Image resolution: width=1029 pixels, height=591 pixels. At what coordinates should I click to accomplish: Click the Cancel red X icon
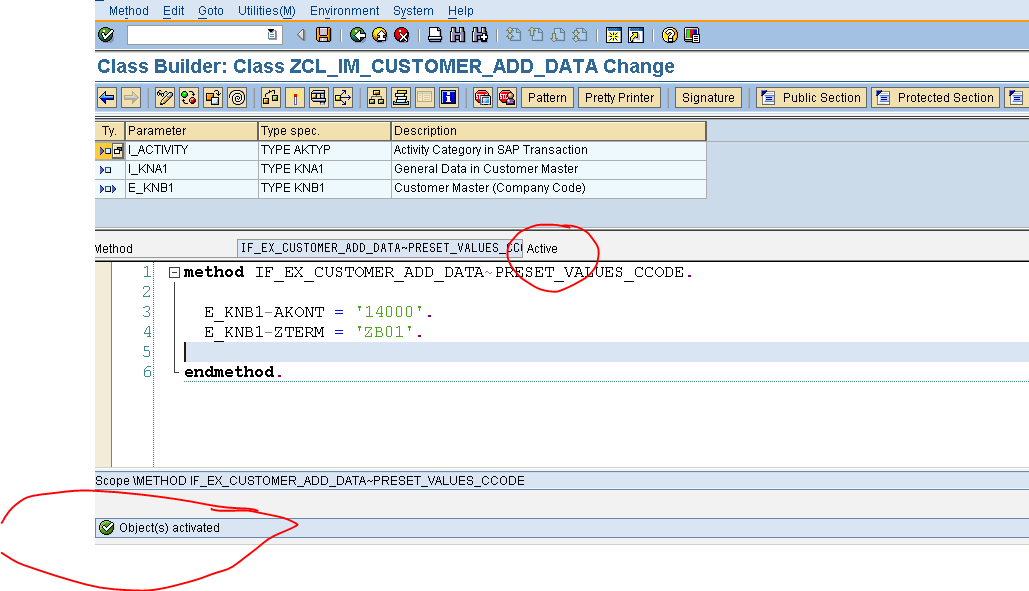(x=403, y=33)
